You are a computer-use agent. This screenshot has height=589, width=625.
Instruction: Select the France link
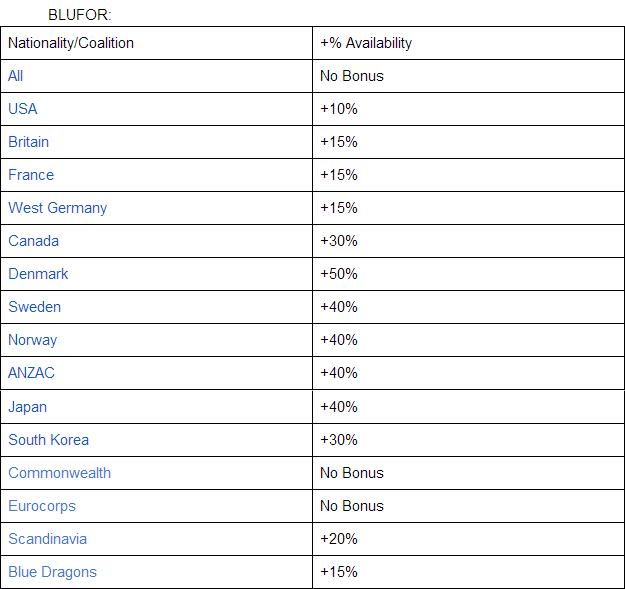tap(31, 175)
